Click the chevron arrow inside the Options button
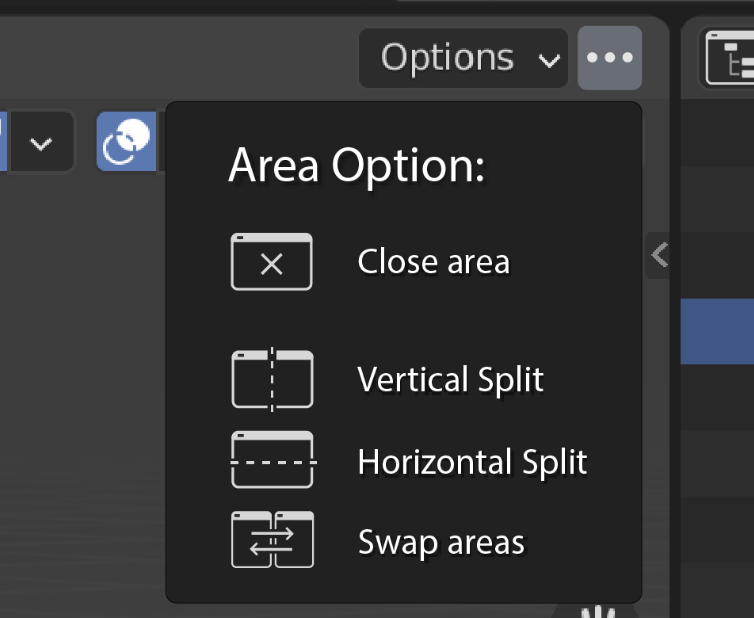Screen dimensions: 754x618 [x=549, y=60]
